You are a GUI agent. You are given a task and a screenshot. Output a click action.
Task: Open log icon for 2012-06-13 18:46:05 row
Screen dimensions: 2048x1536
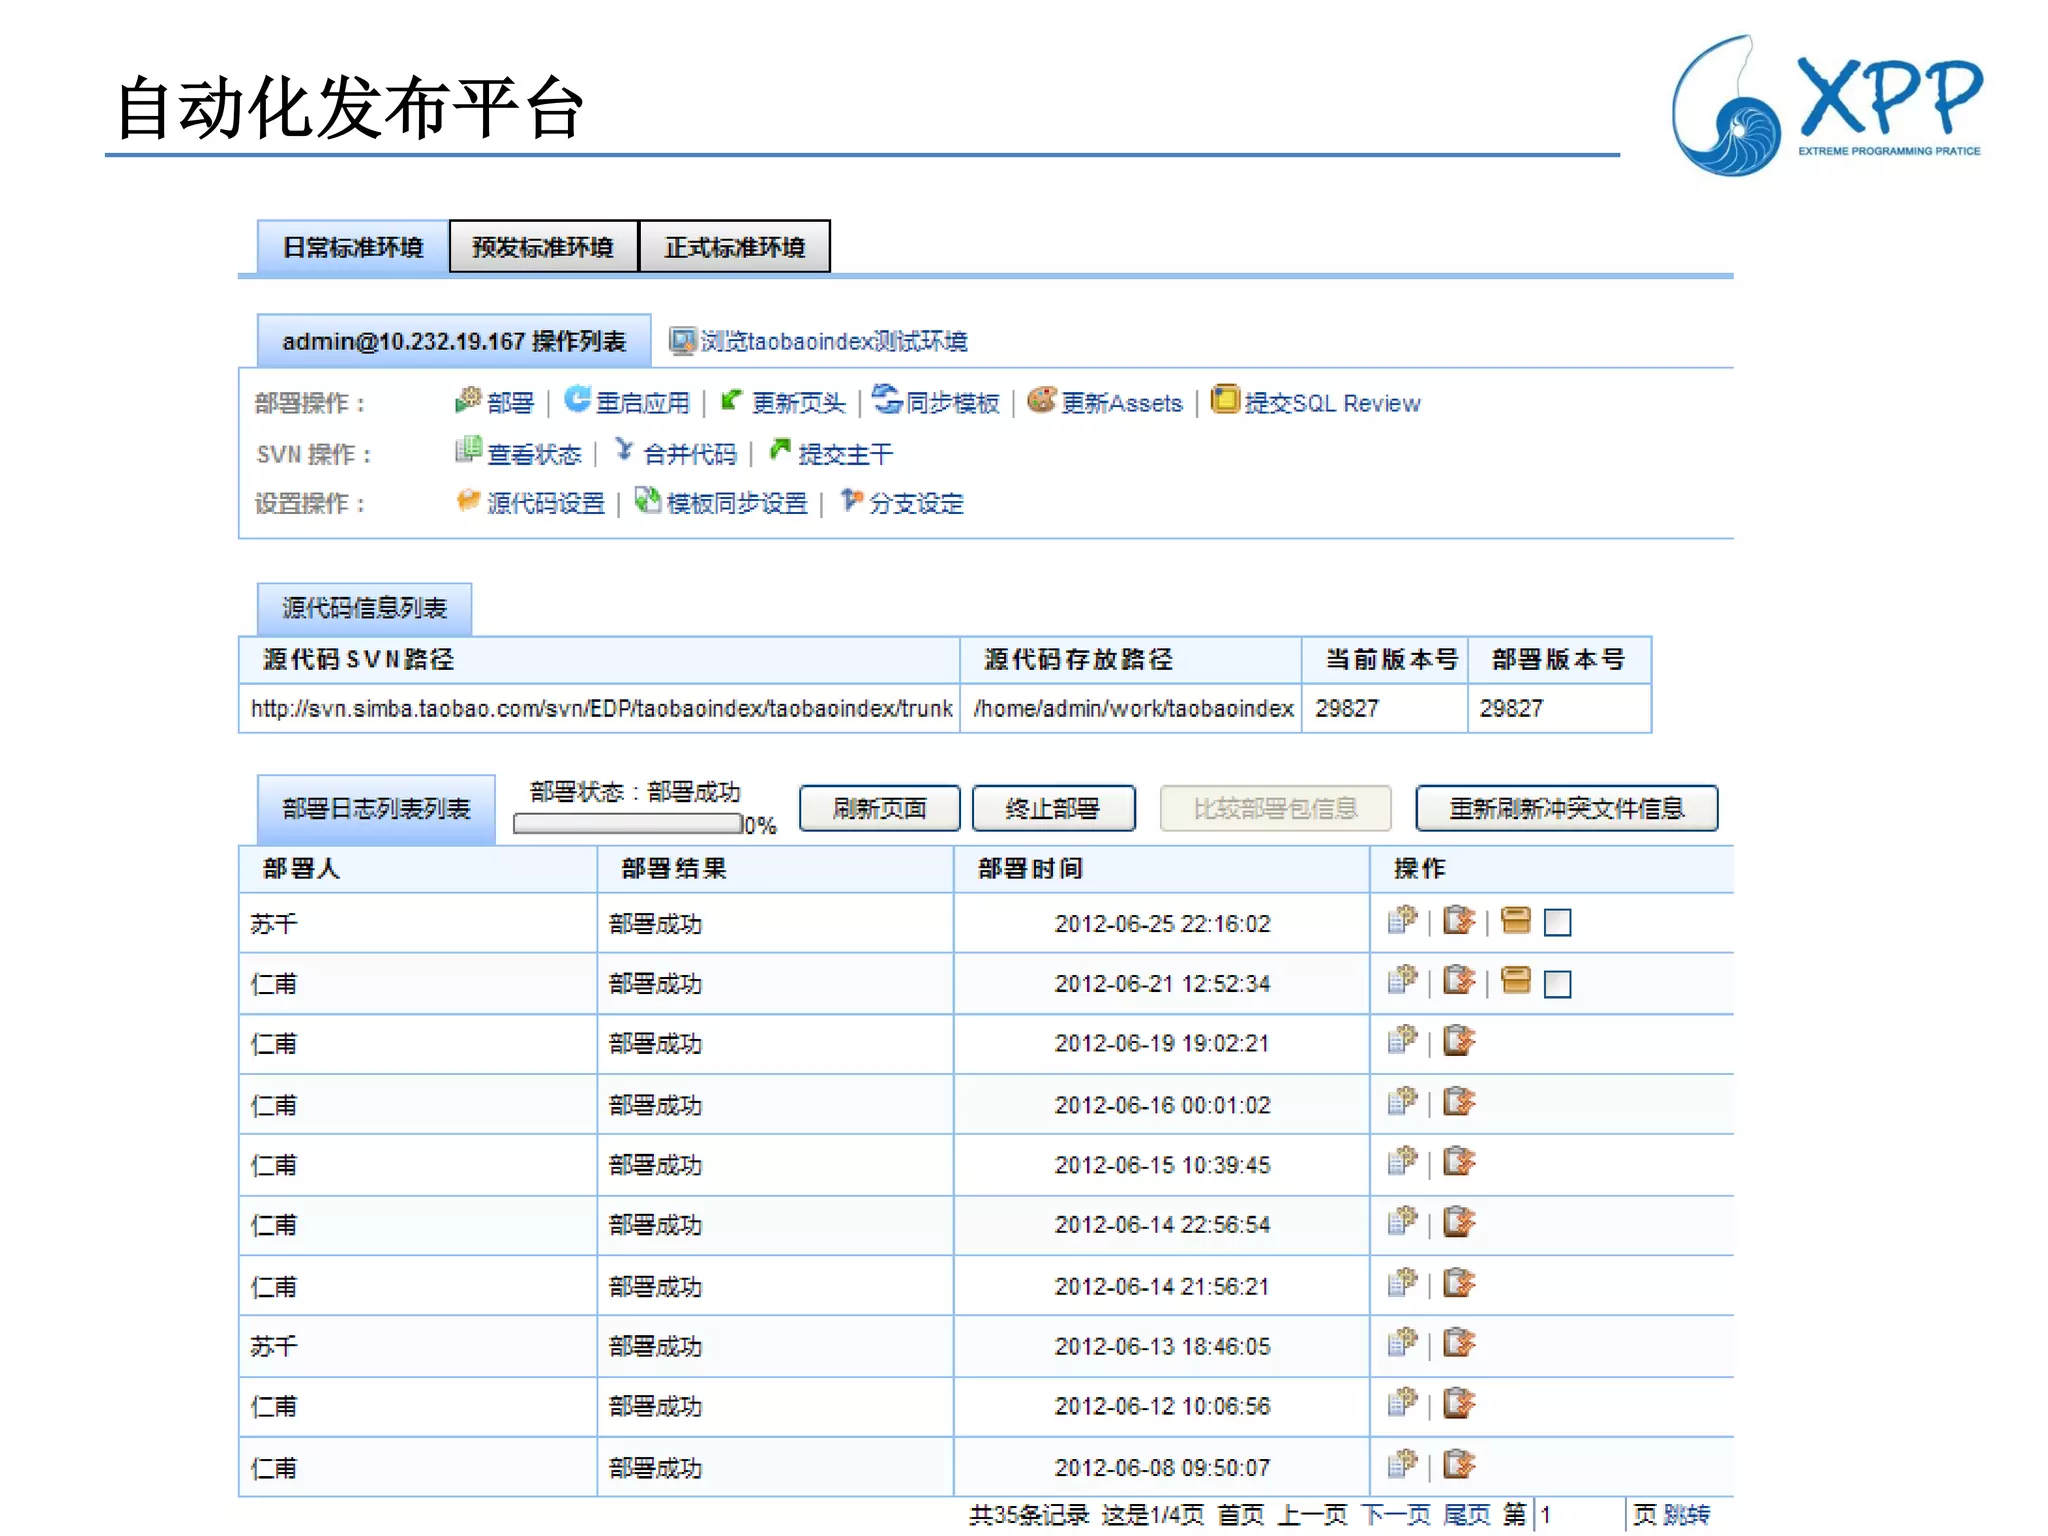click(x=1459, y=1343)
